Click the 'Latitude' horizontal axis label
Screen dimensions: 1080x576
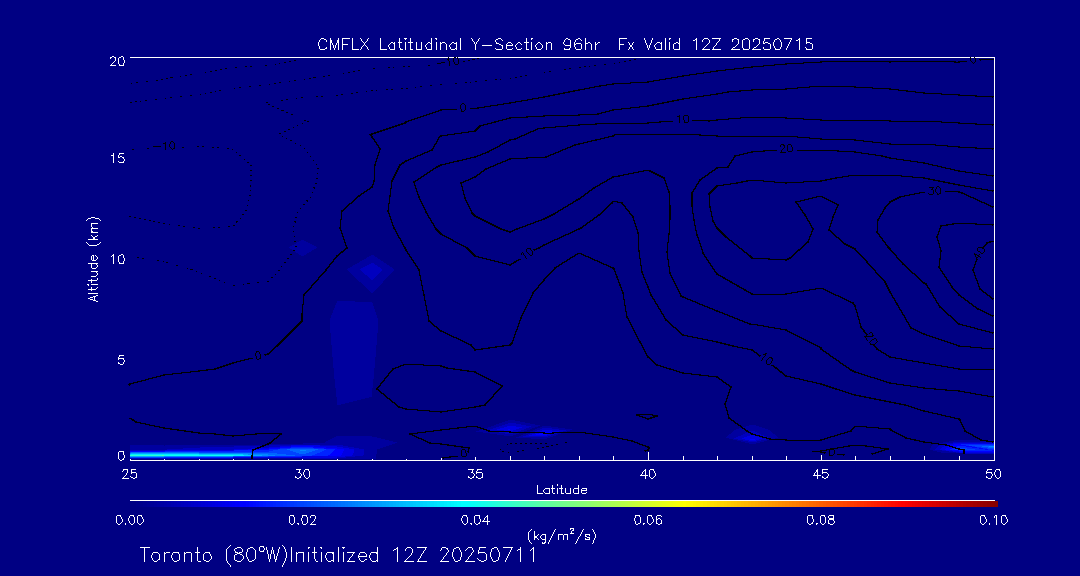561,490
